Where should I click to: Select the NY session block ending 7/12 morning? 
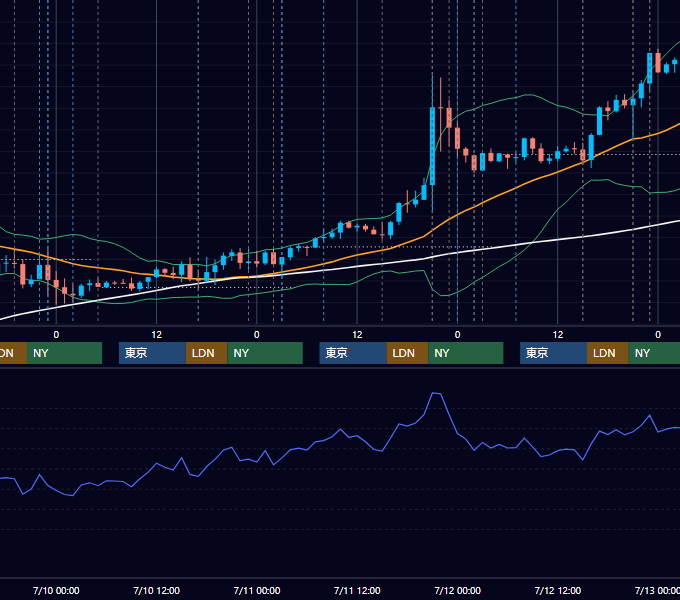coord(466,353)
